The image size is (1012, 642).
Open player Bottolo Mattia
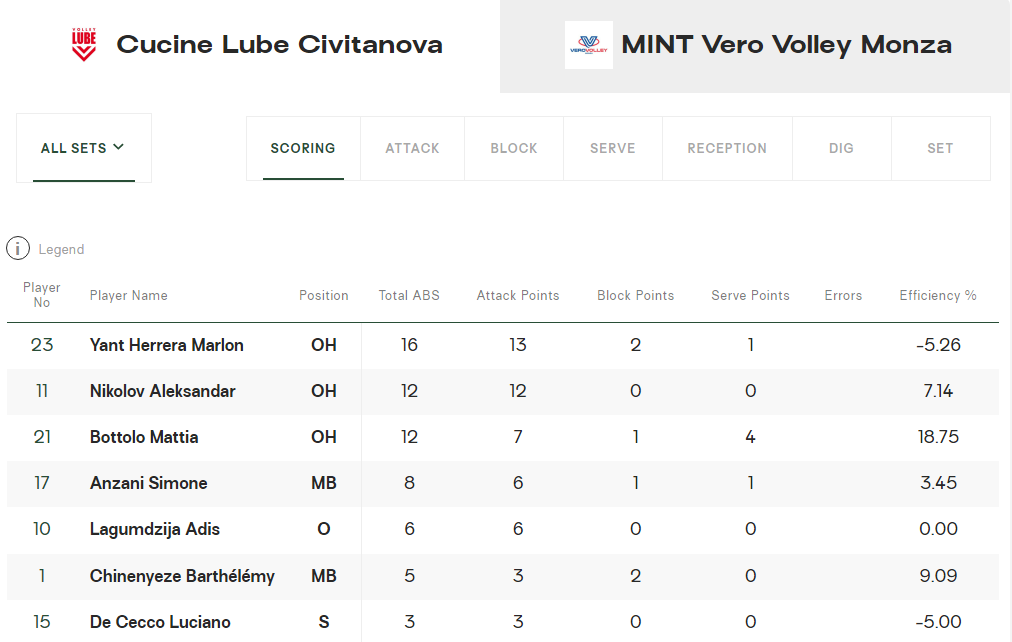144,437
